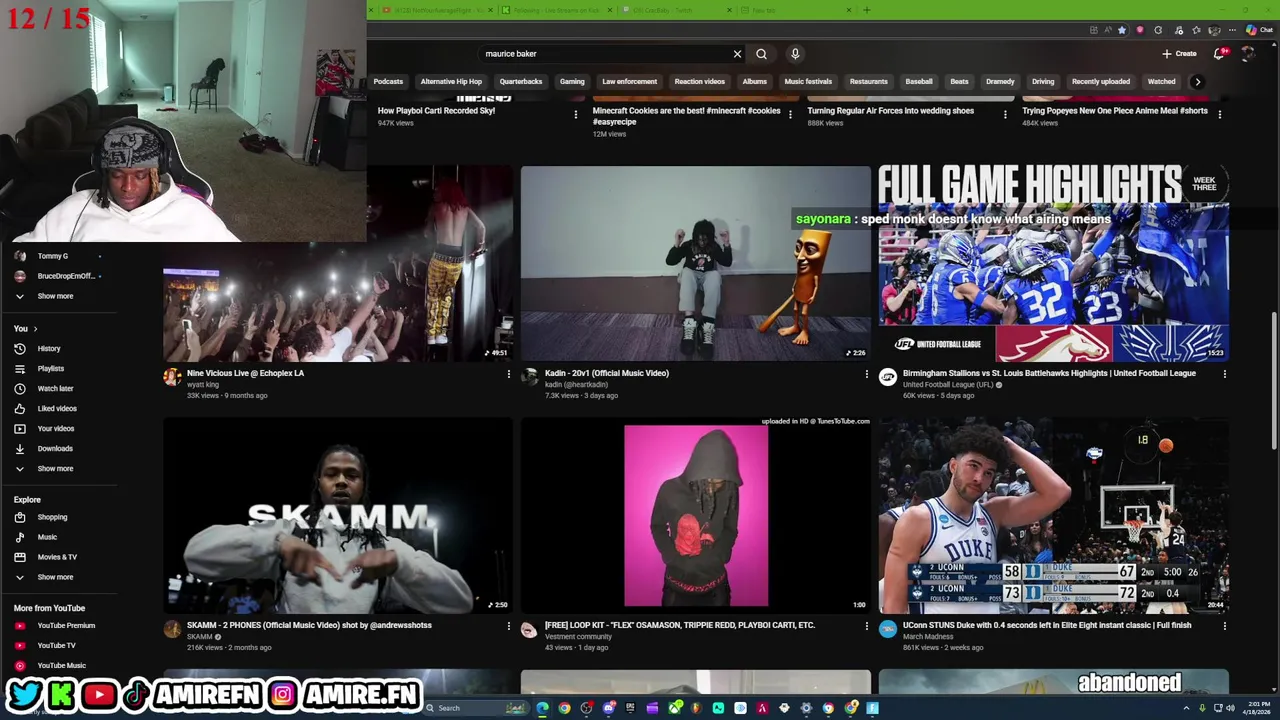The width and height of the screenshot is (1280, 720).
Task: Expand the You section chevron
Action: click(35, 329)
